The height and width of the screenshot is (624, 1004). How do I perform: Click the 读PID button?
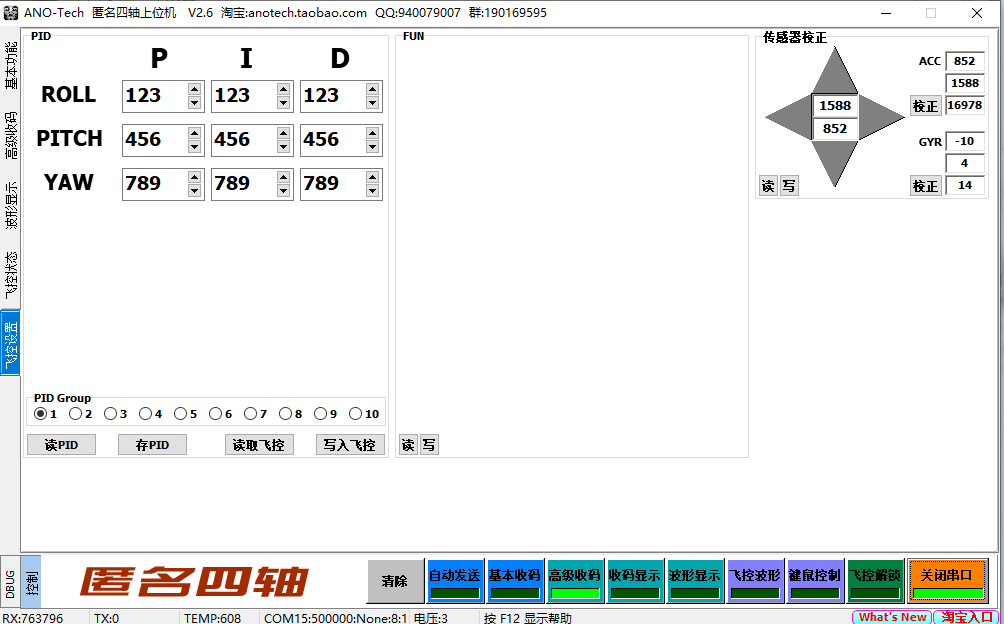pyautogui.click(x=61, y=445)
